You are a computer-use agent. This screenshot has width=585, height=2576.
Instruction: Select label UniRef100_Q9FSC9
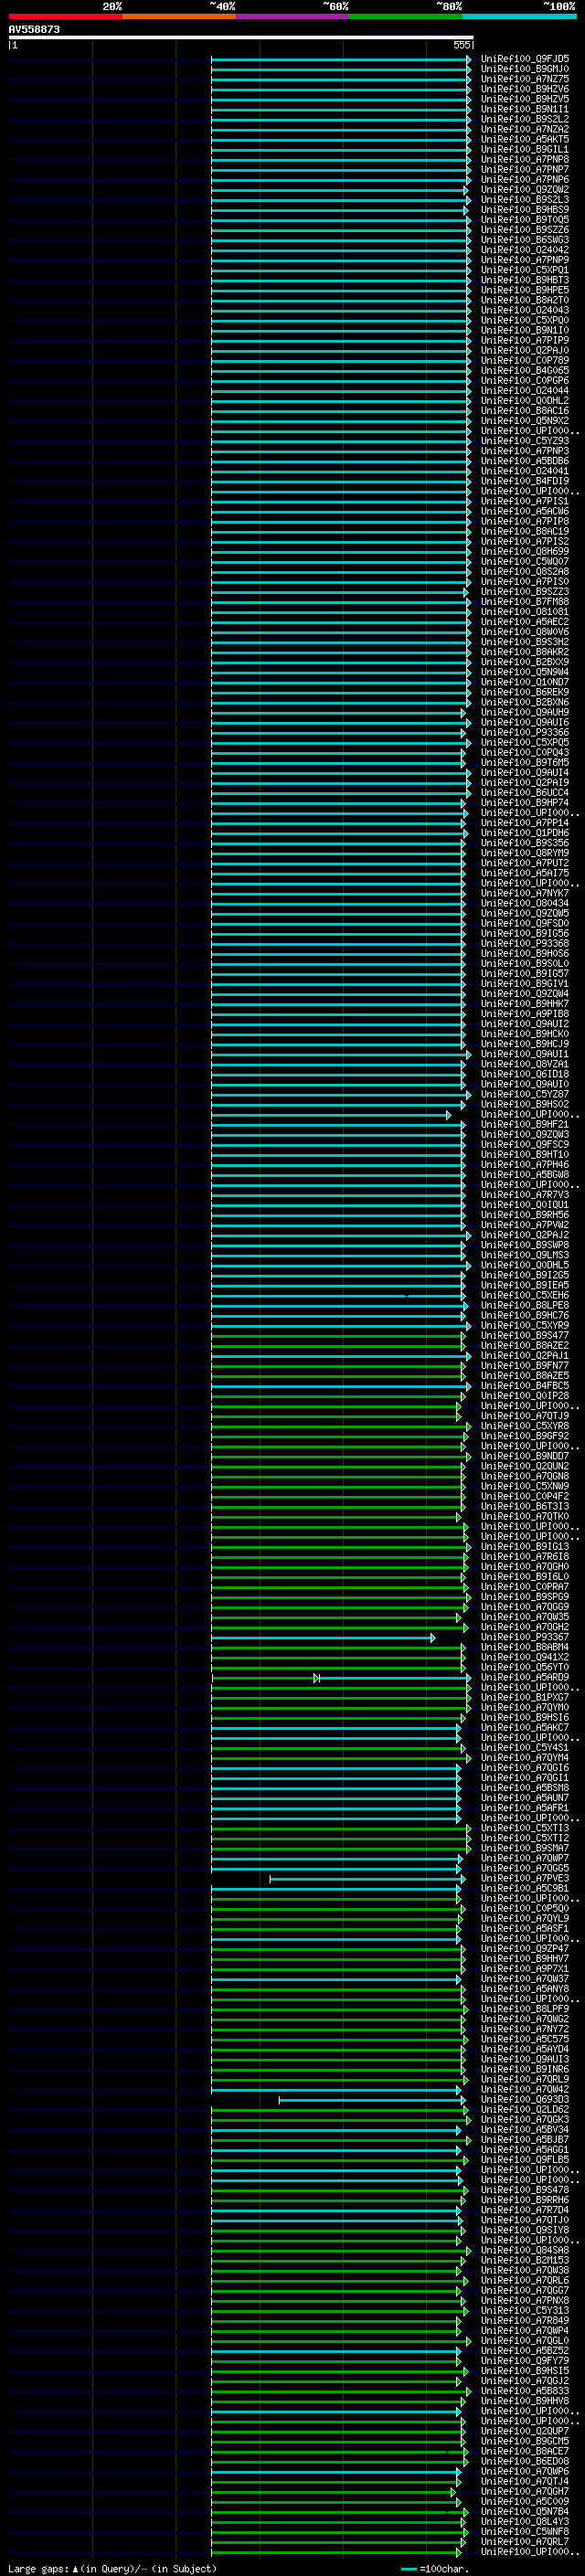(x=525, y=1144)
